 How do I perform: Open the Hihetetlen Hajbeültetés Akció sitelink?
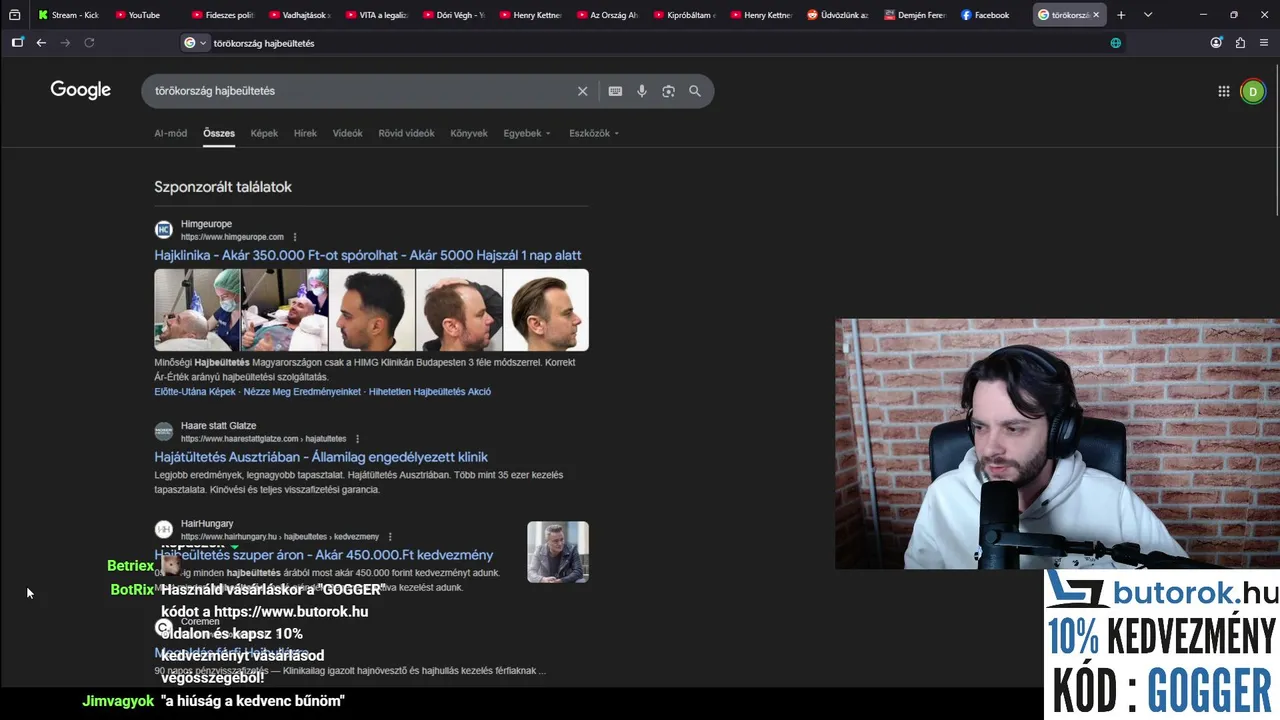[430, 392]
